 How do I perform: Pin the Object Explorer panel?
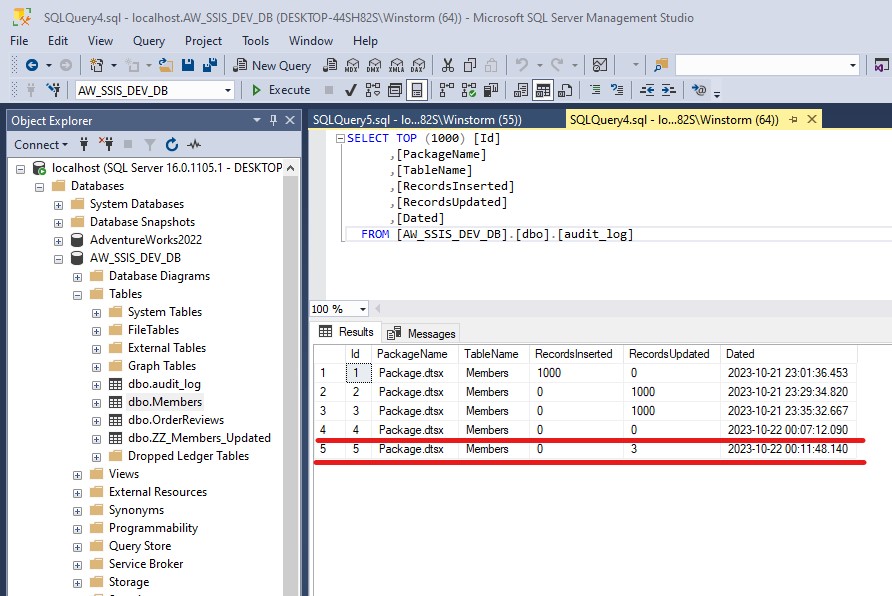(x=273, y=120)
